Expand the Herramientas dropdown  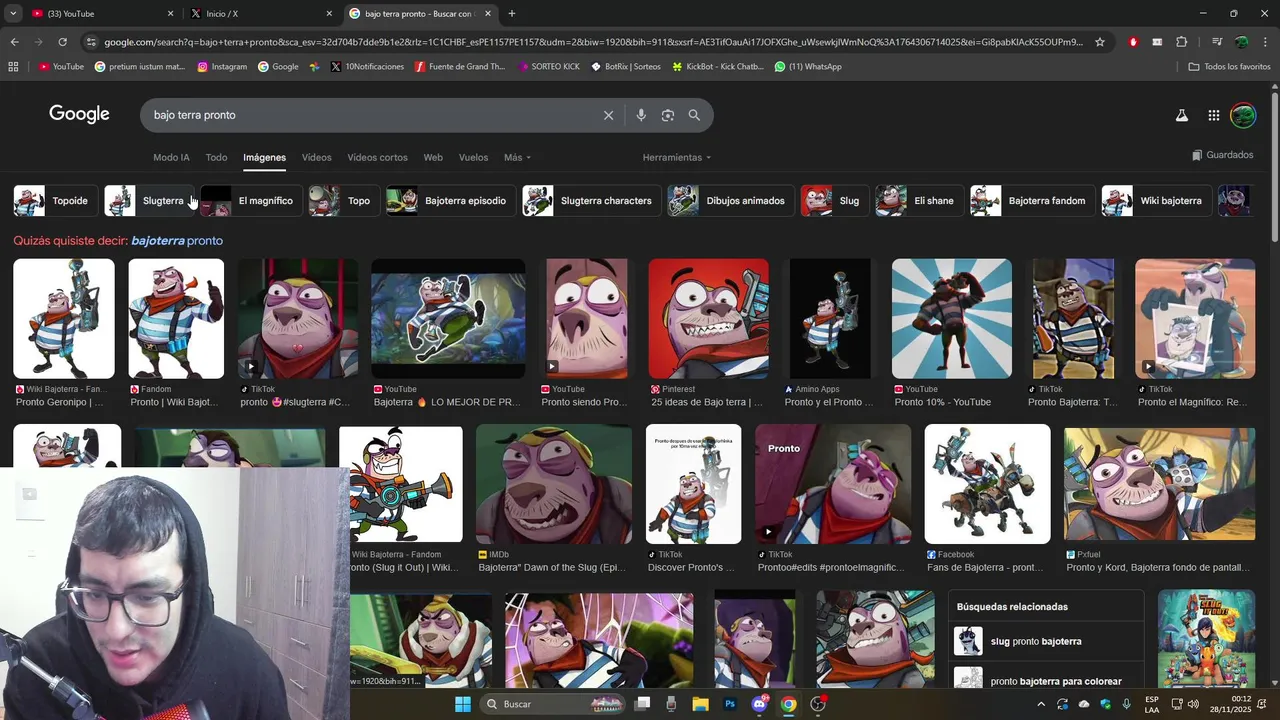point(677,157)
